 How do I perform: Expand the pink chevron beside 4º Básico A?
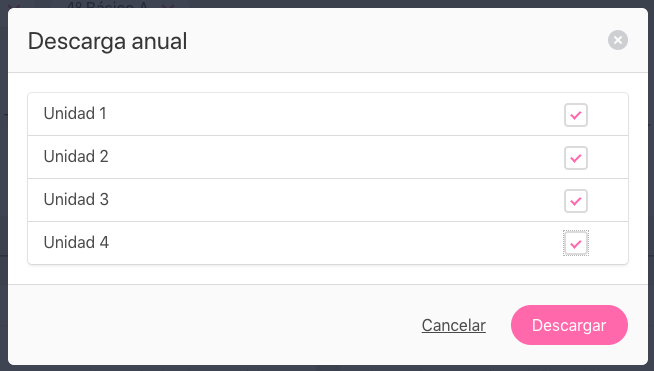point(168,6)
